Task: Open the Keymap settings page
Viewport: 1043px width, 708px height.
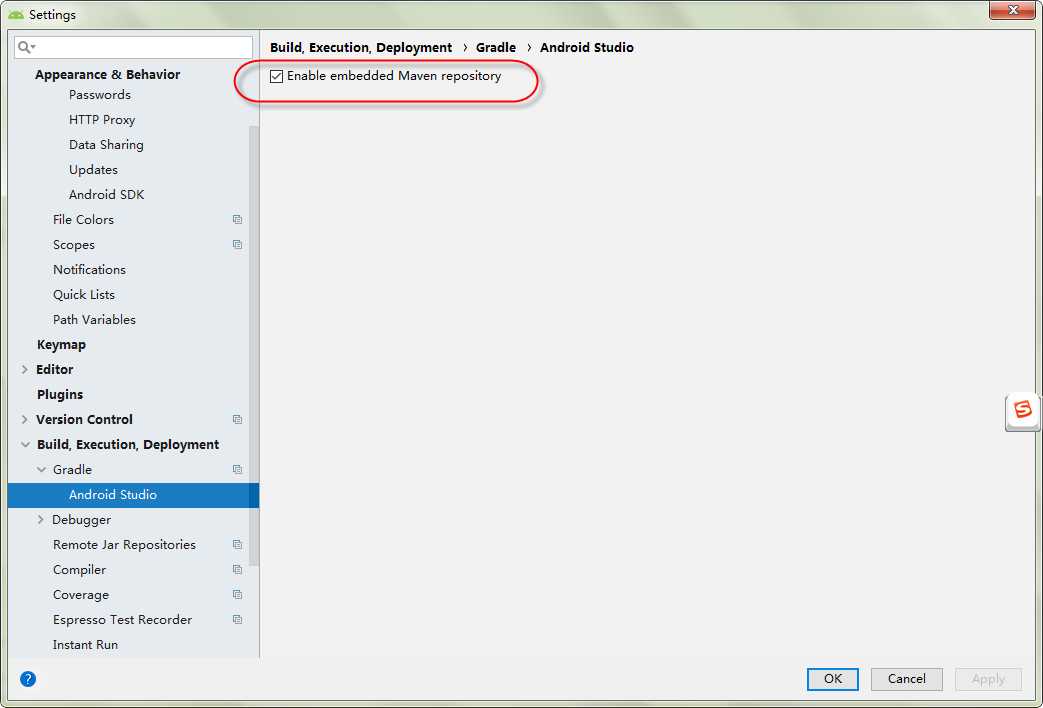Action: pos(61,345)
